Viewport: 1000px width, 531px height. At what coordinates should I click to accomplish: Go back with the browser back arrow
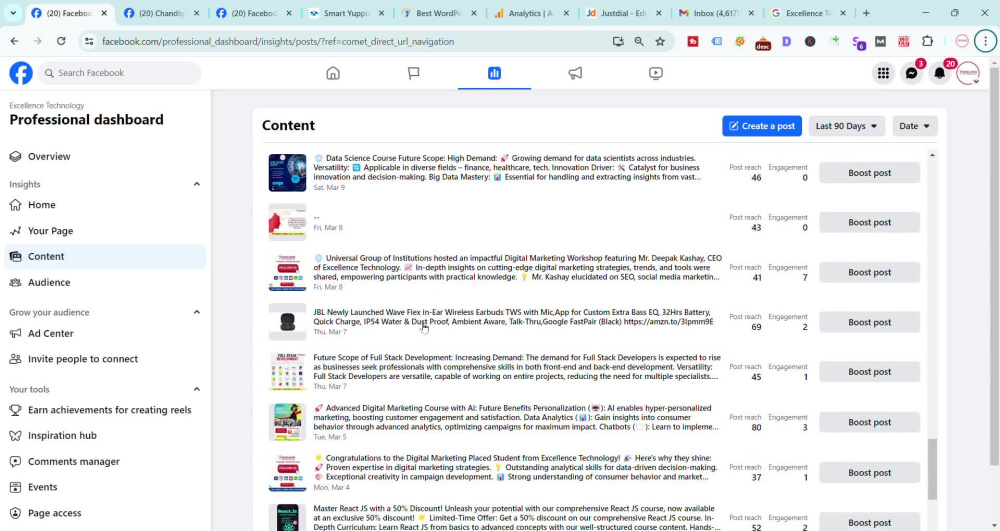(x=15, y=41)
